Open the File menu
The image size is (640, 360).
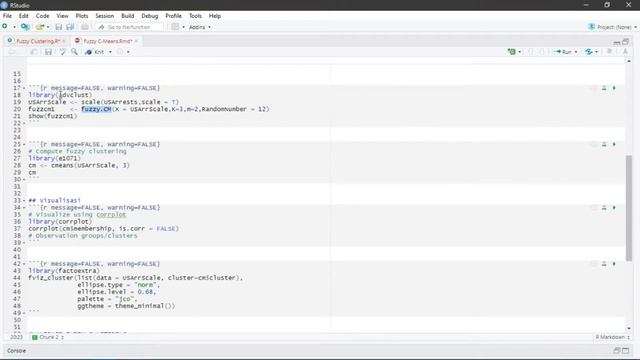tap(7, 16)
